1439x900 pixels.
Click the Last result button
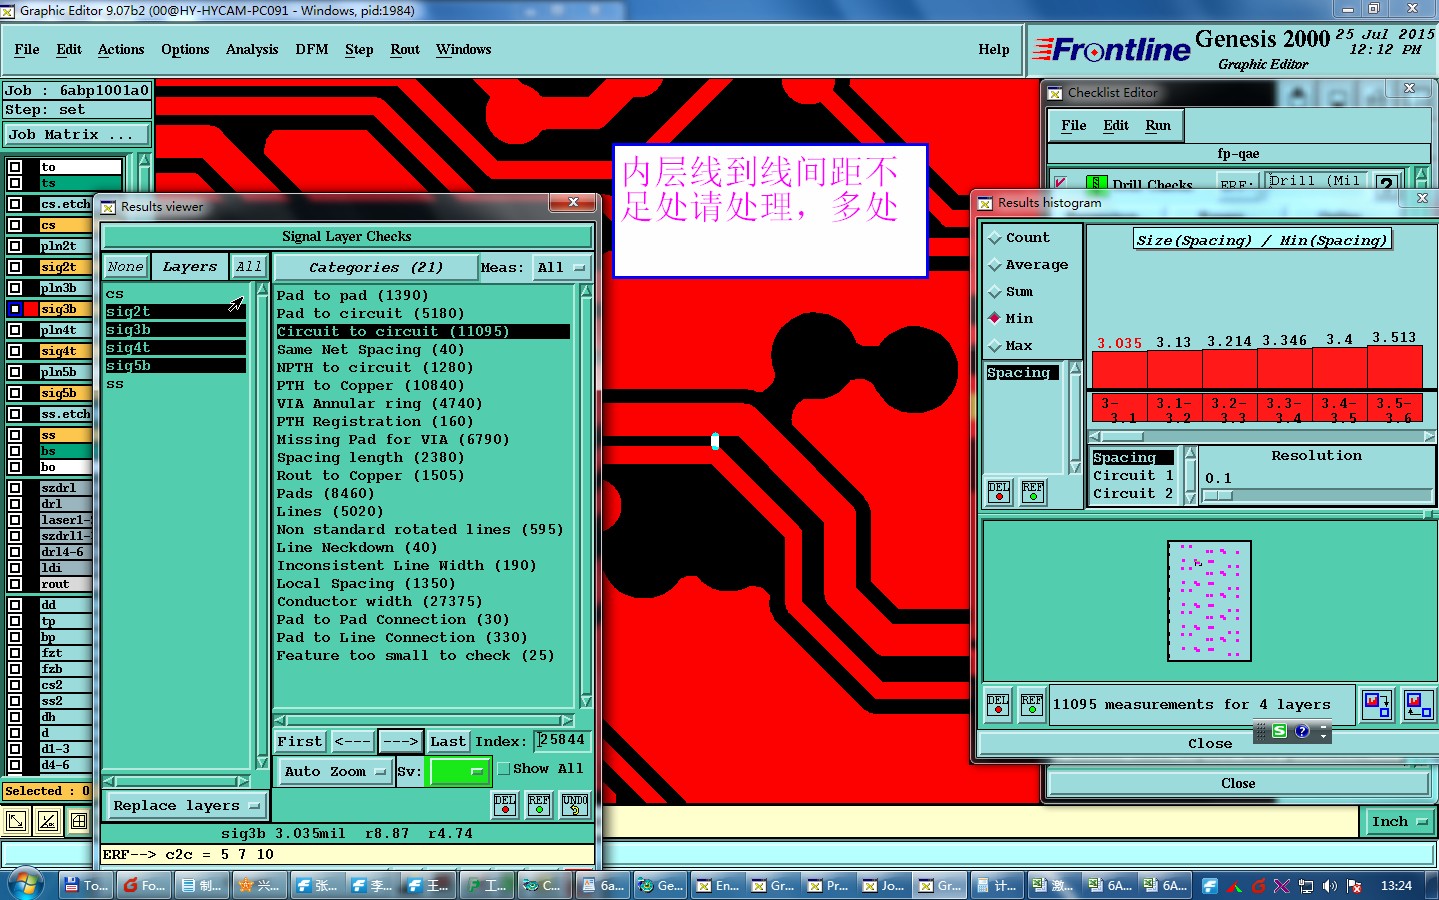coord(448,741)
